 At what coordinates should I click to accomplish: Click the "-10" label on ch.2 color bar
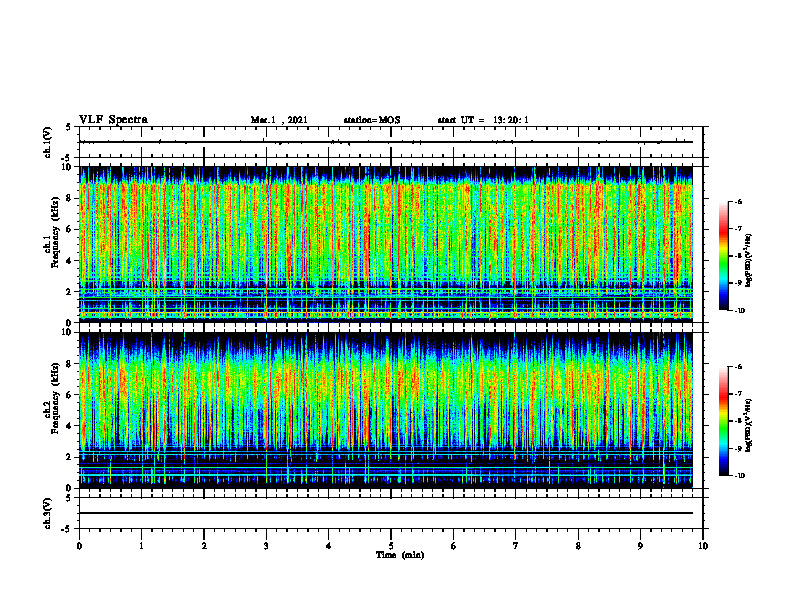pos(739,476)
